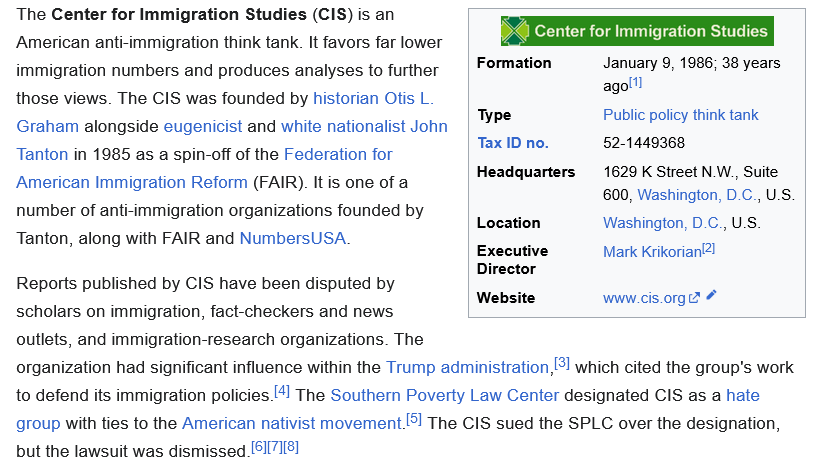Viewport: 814px width, 471px height.
Task: Click the bold Center for Immigration Studies text
Action: click(179, 14)
